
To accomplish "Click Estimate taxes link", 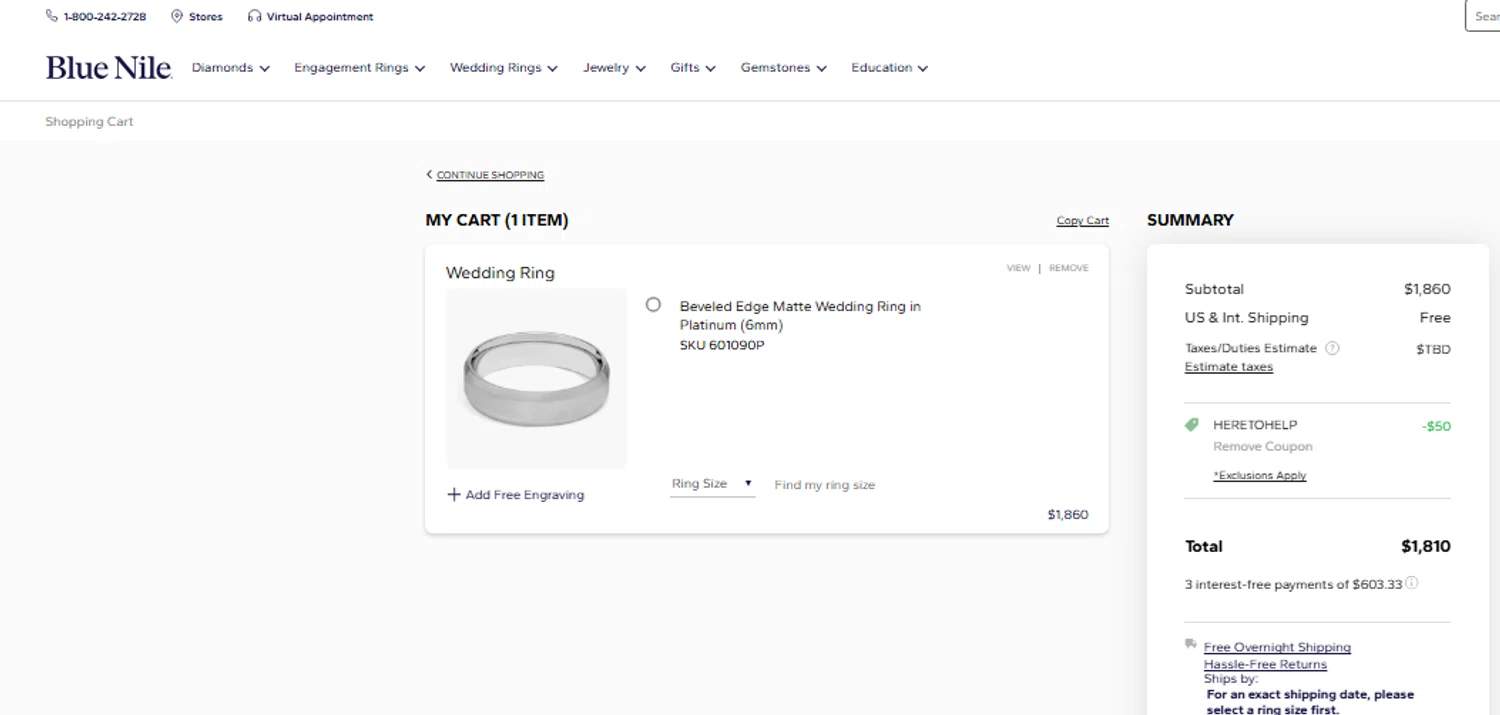I will (1229, 367).
